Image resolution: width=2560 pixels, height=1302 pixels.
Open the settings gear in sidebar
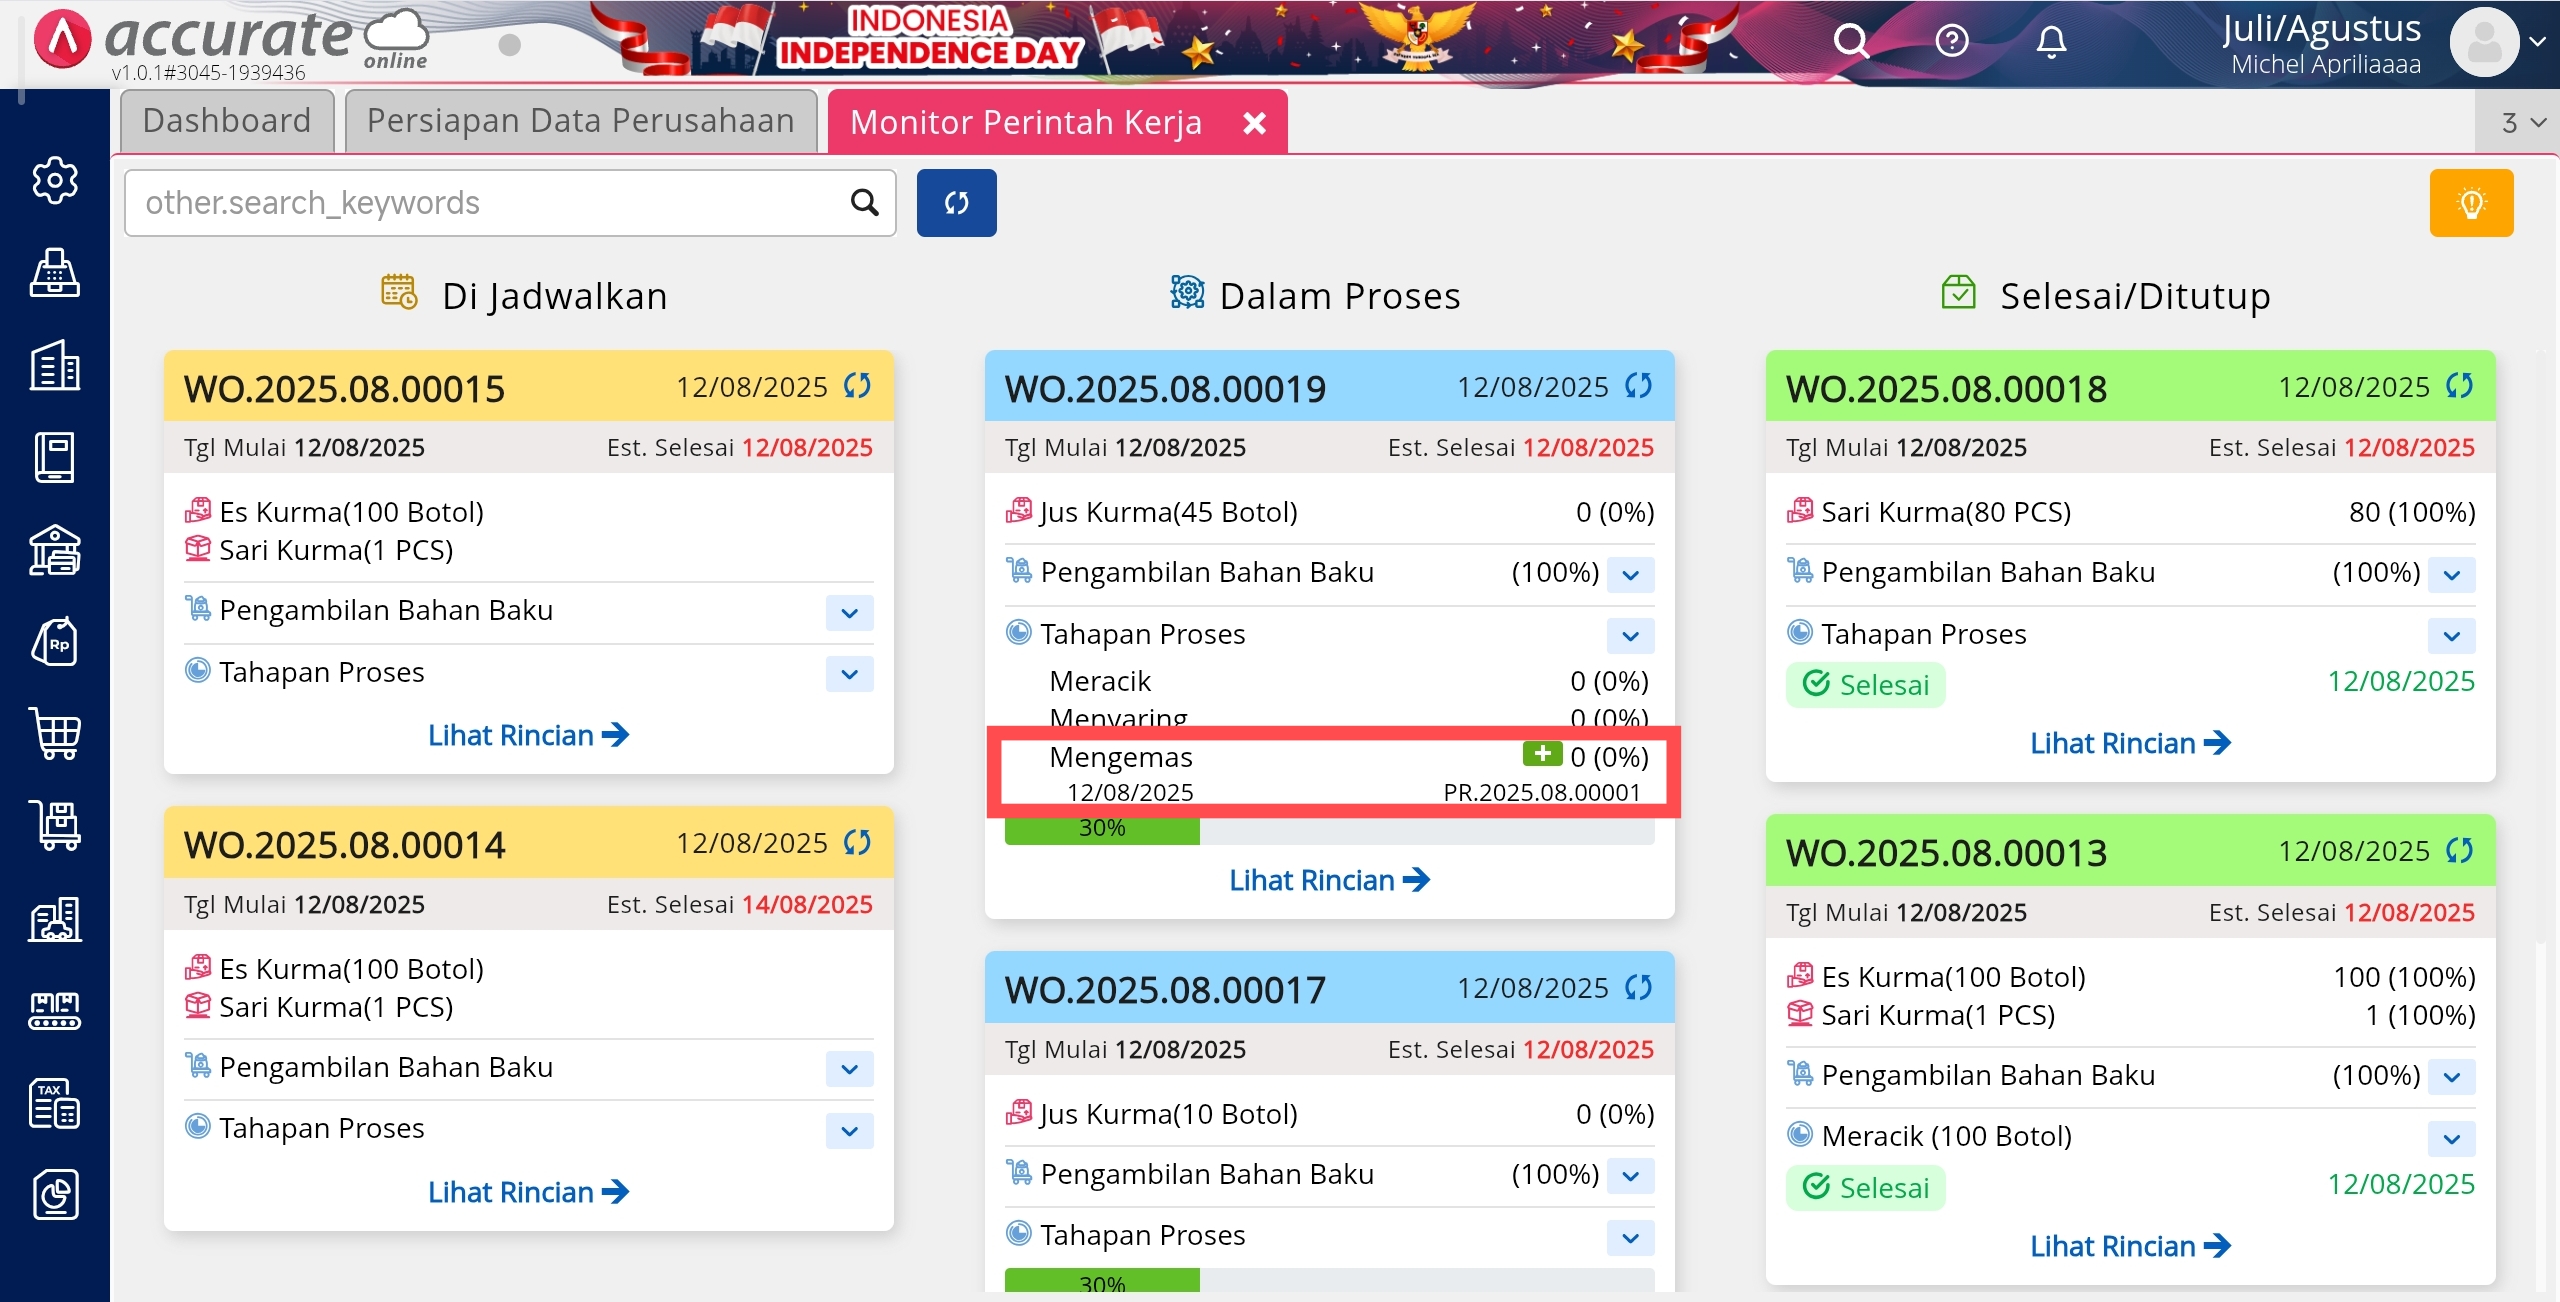tap(54, 181)
